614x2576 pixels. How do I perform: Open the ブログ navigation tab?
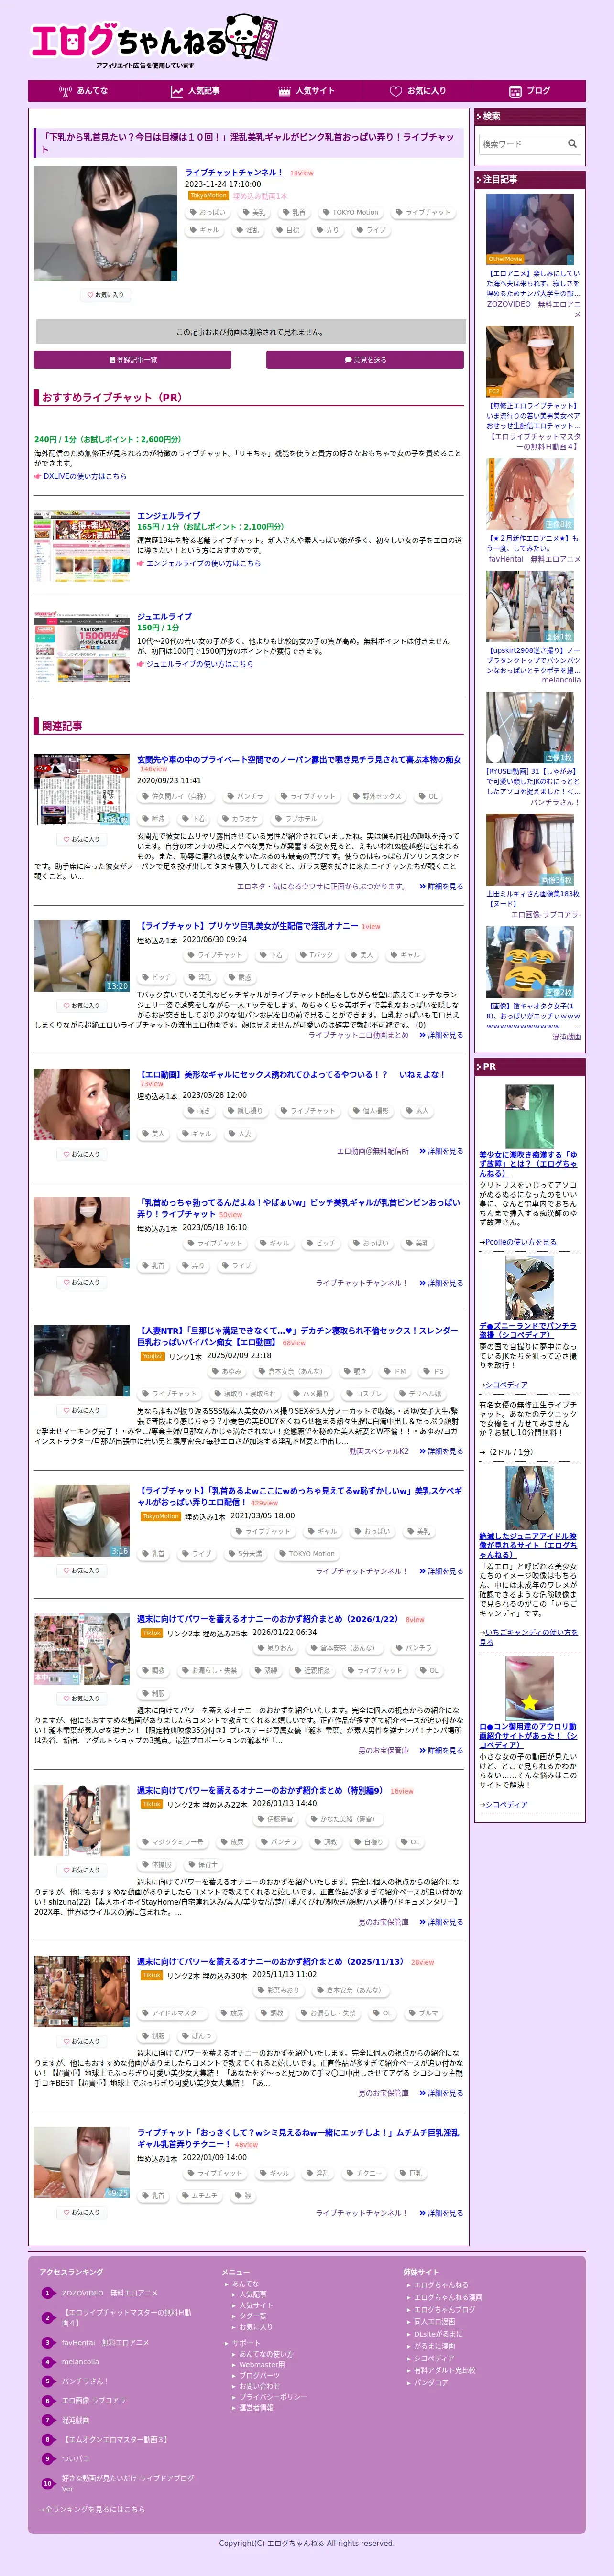tap(530, 91)
